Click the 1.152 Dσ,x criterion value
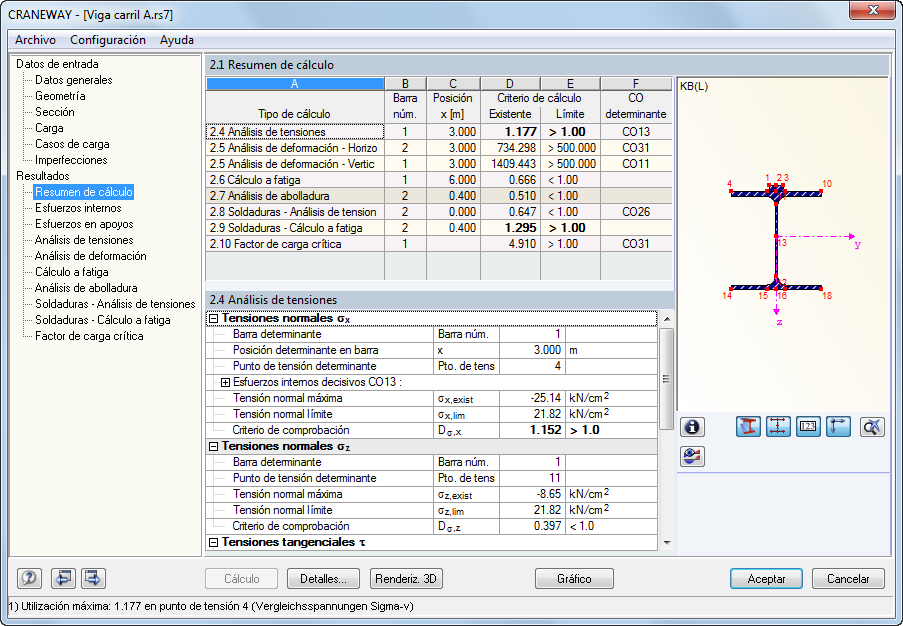The image size is (903, 626). tap(532, 430)
